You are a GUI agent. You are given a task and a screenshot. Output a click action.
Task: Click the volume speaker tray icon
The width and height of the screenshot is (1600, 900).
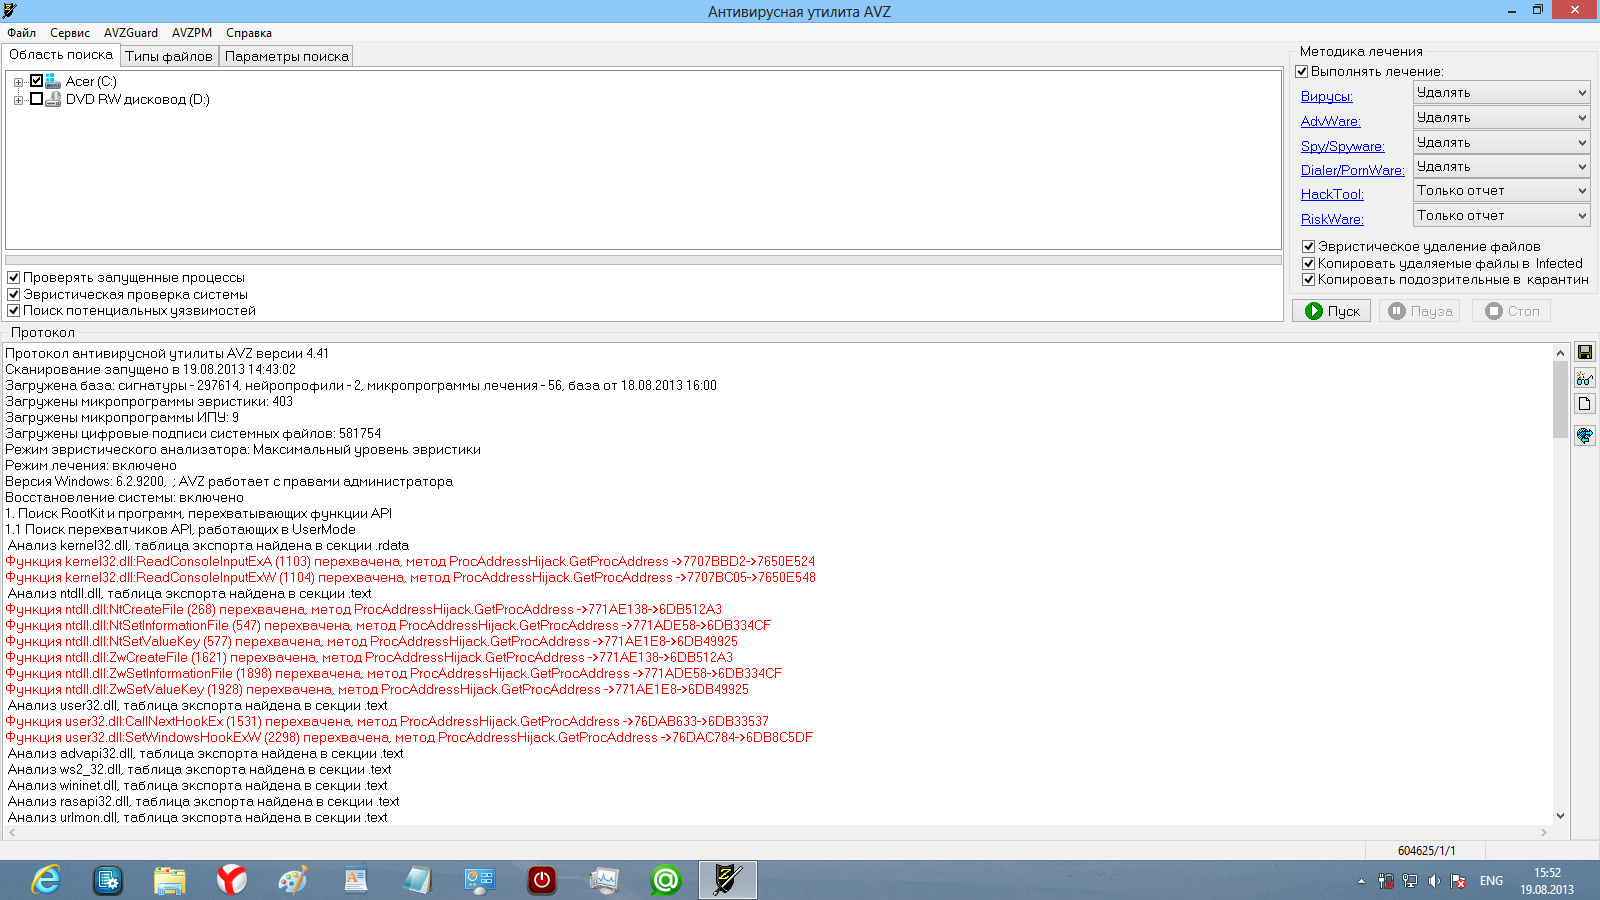pyautogui.click(x=1434, y=881)
